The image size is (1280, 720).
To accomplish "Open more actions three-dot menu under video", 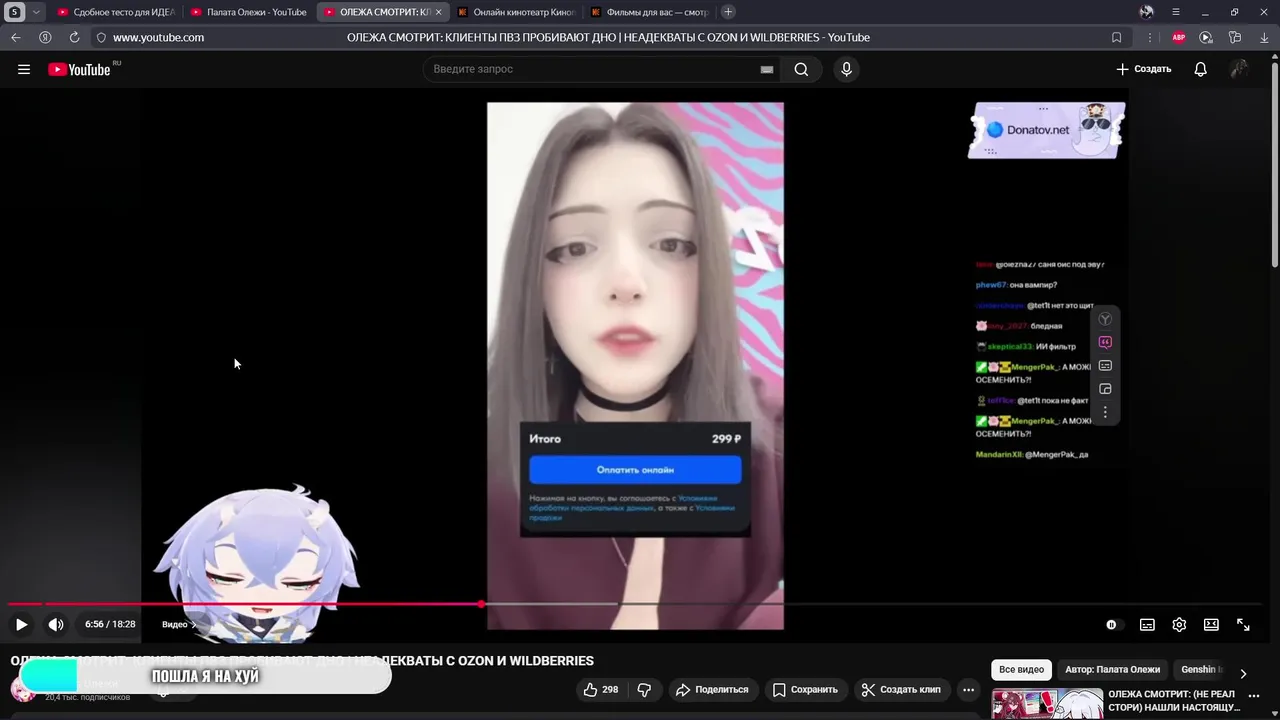I will pos(968,689).
